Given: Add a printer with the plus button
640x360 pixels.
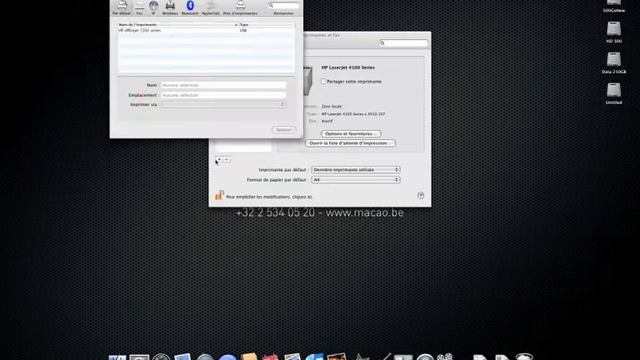Looking at the screenshot, I should [x=219, y=160].
